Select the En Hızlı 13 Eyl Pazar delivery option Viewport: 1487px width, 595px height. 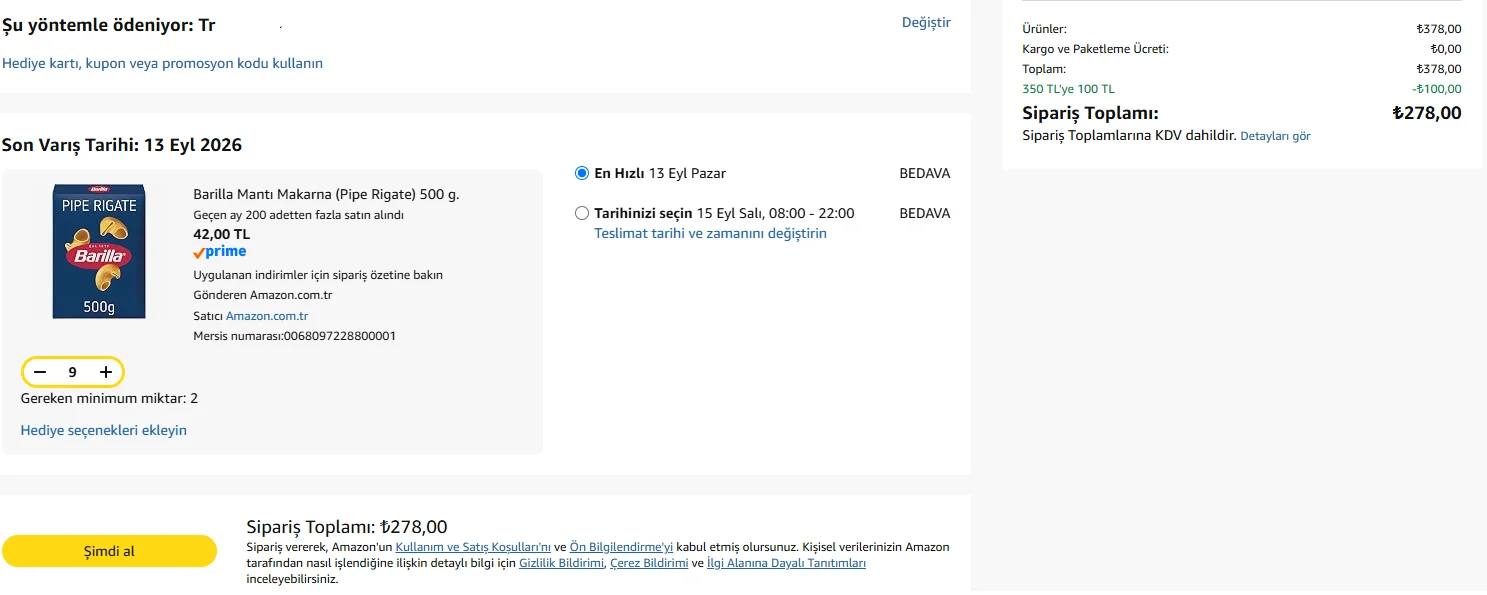(x=582, y=173)
